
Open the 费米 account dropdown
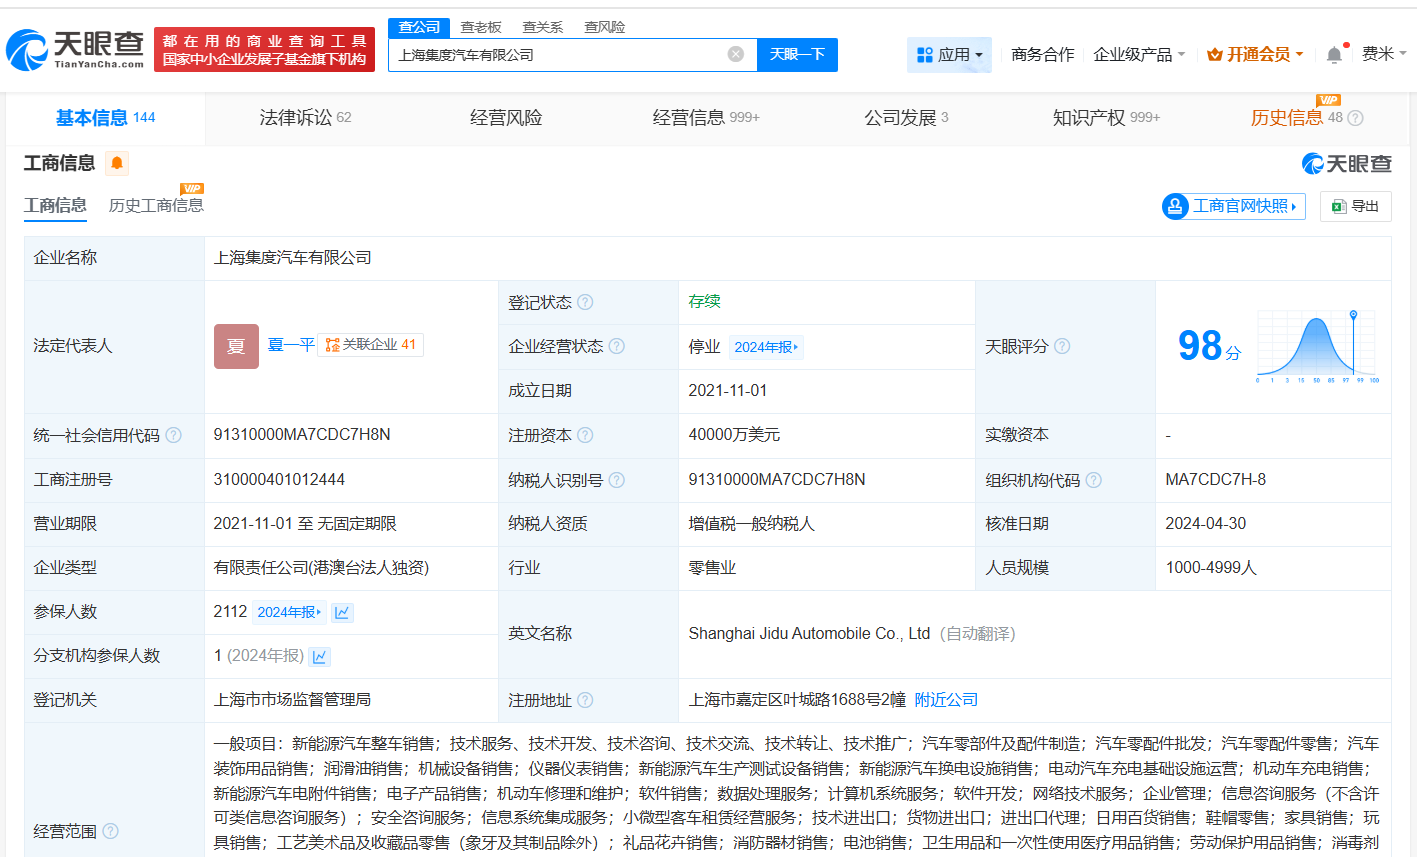pyautogui.click(x=1383, y=54)
